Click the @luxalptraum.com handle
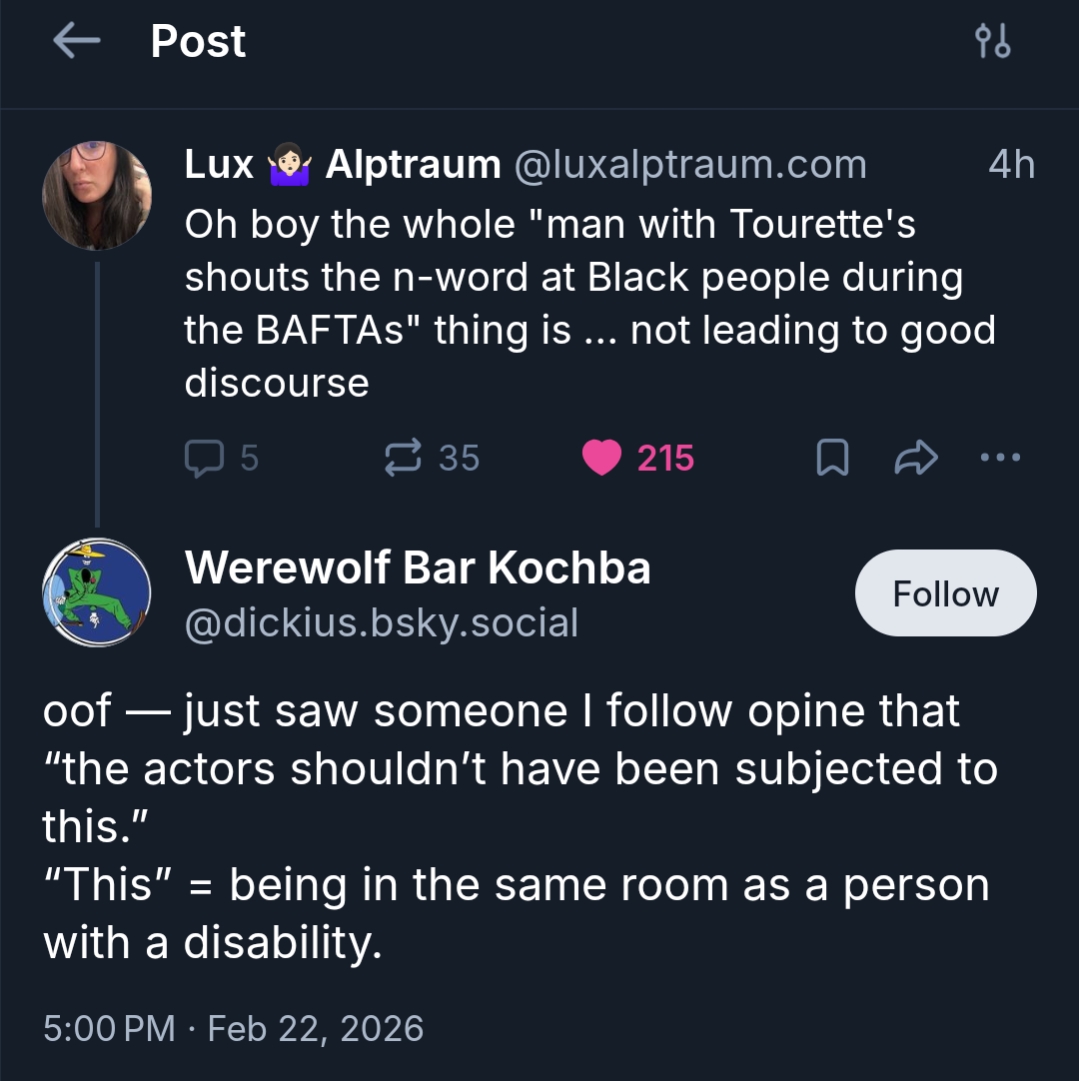Viewport: 1079px width, 1081px height. coord(689,165)
